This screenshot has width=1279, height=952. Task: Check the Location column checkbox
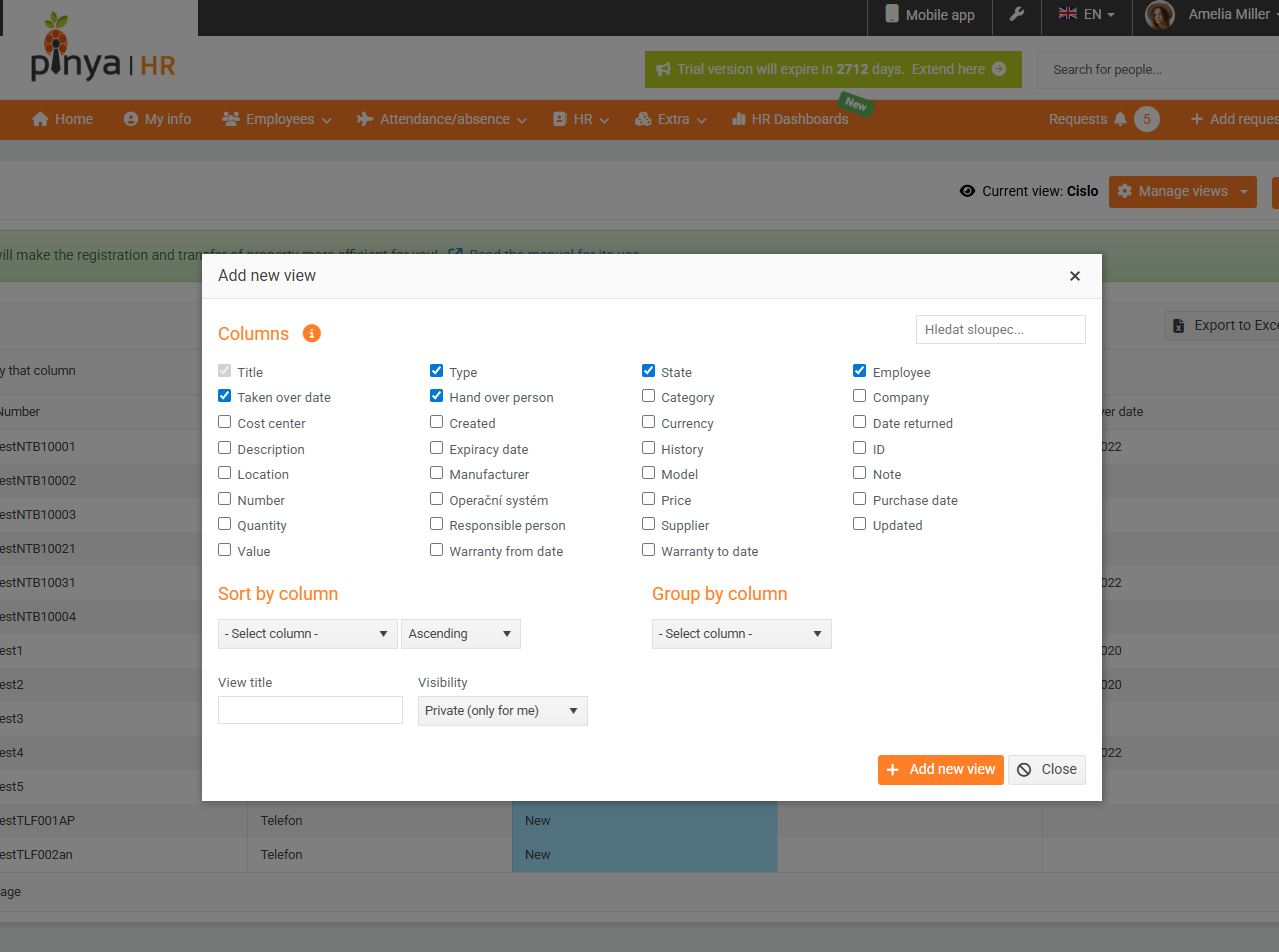coord(224,473)
